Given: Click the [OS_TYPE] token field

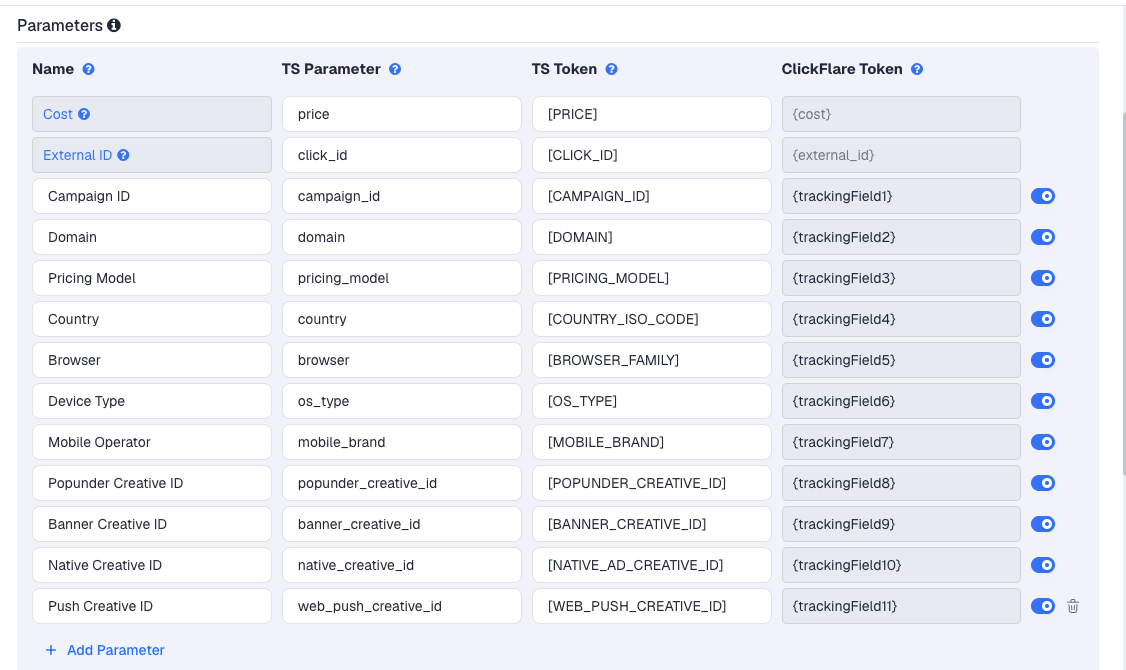Looking at the screenshot, I should point(651,401).
